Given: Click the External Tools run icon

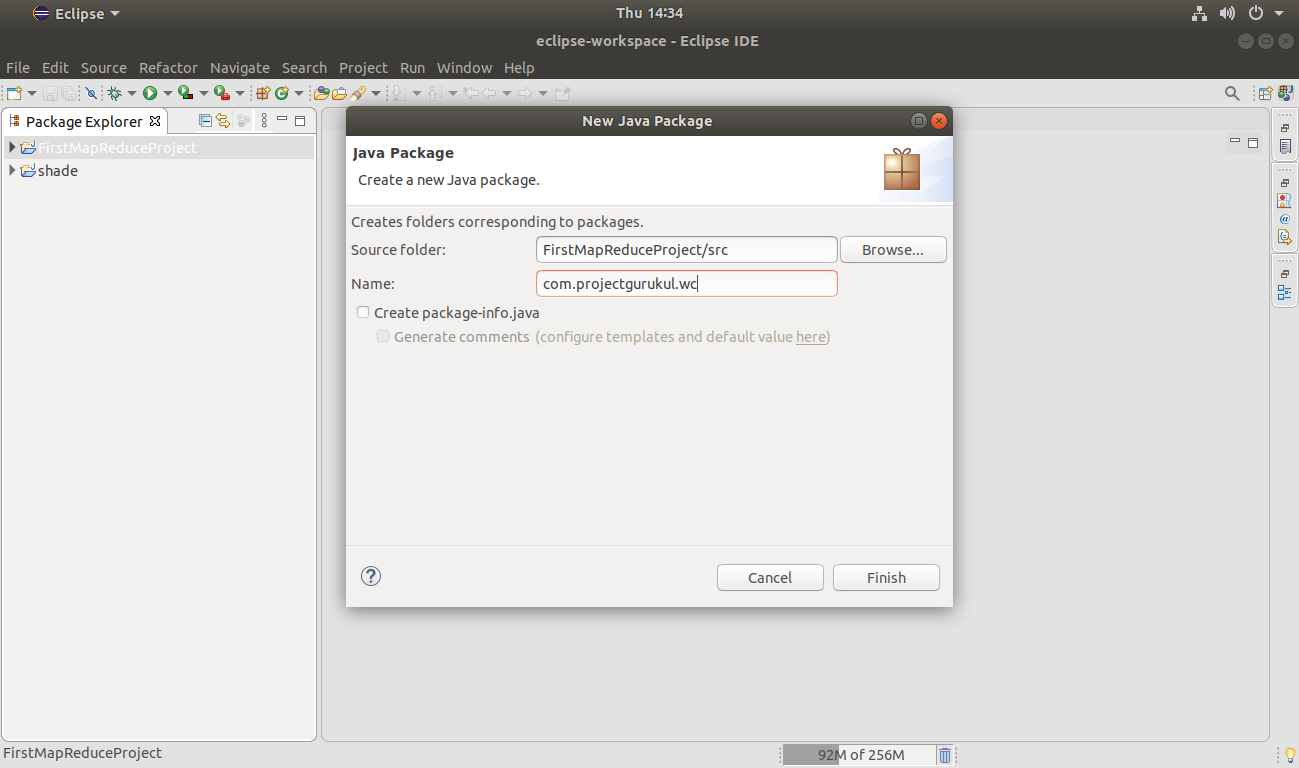Looking at the screenshot, I should [x=222, y=93].
